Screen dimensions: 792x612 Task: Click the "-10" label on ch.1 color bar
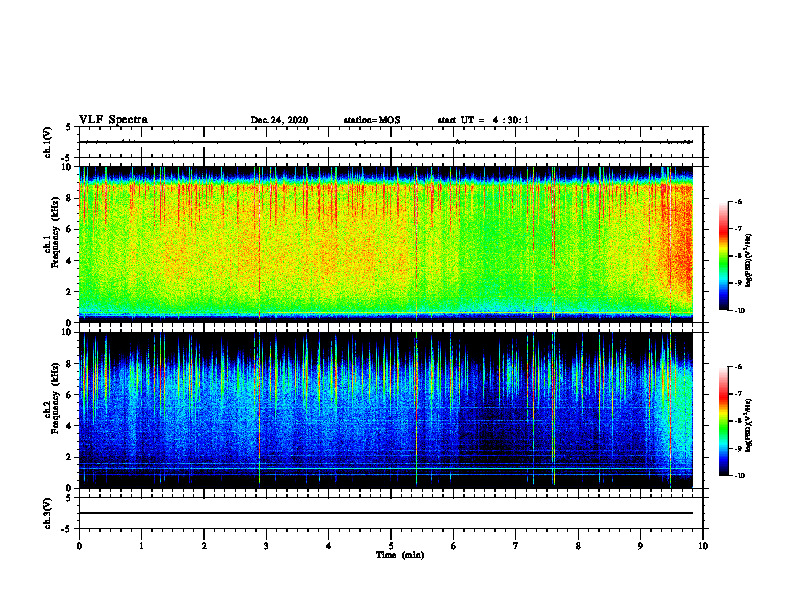740,311
